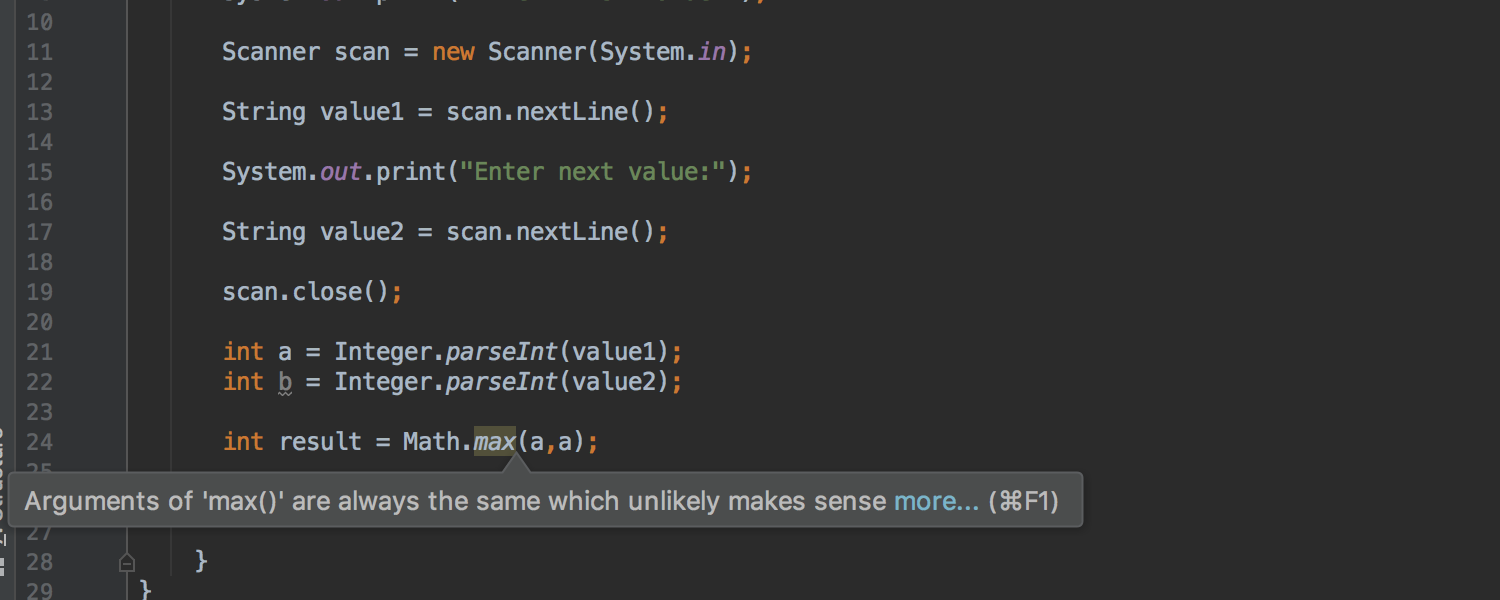
Task: Click gutter line number 11
Action: [39, 52]
